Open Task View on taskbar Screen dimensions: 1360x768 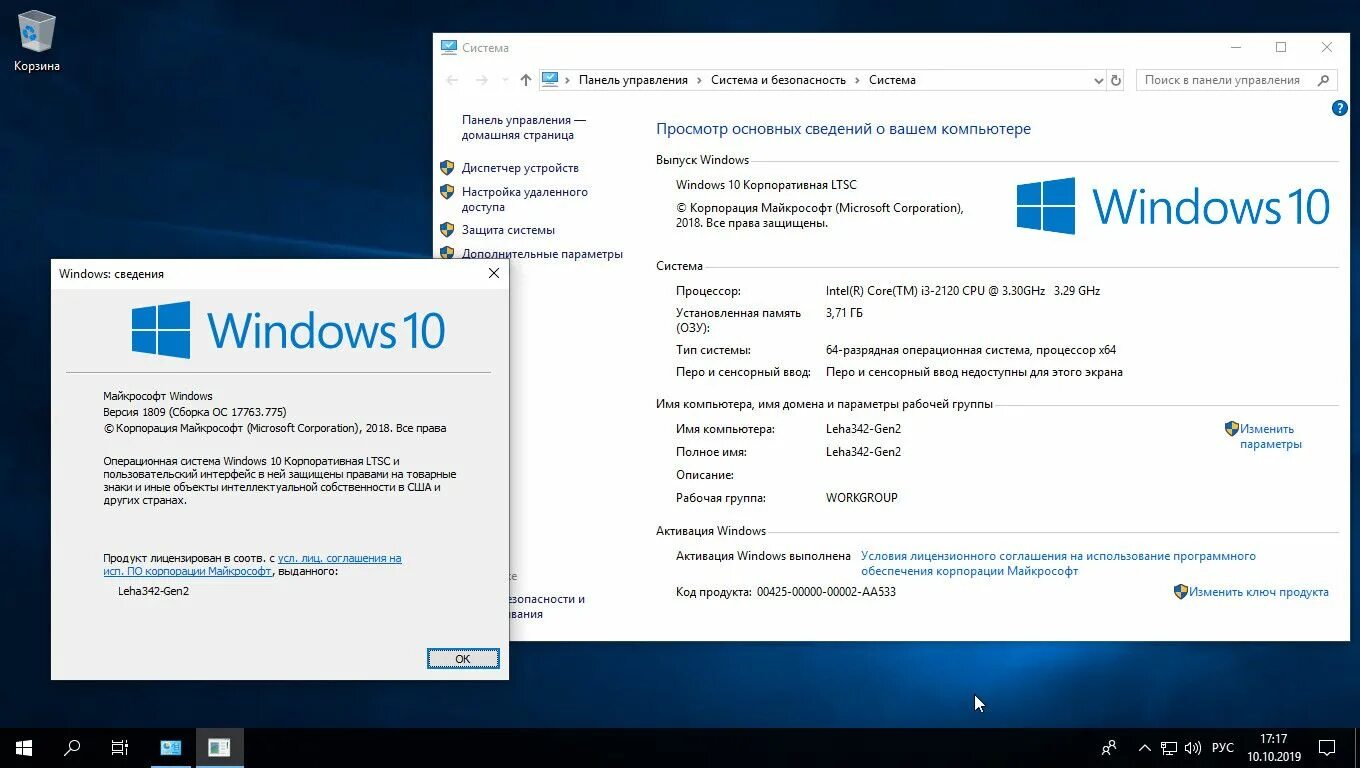[x=120, y=747]
